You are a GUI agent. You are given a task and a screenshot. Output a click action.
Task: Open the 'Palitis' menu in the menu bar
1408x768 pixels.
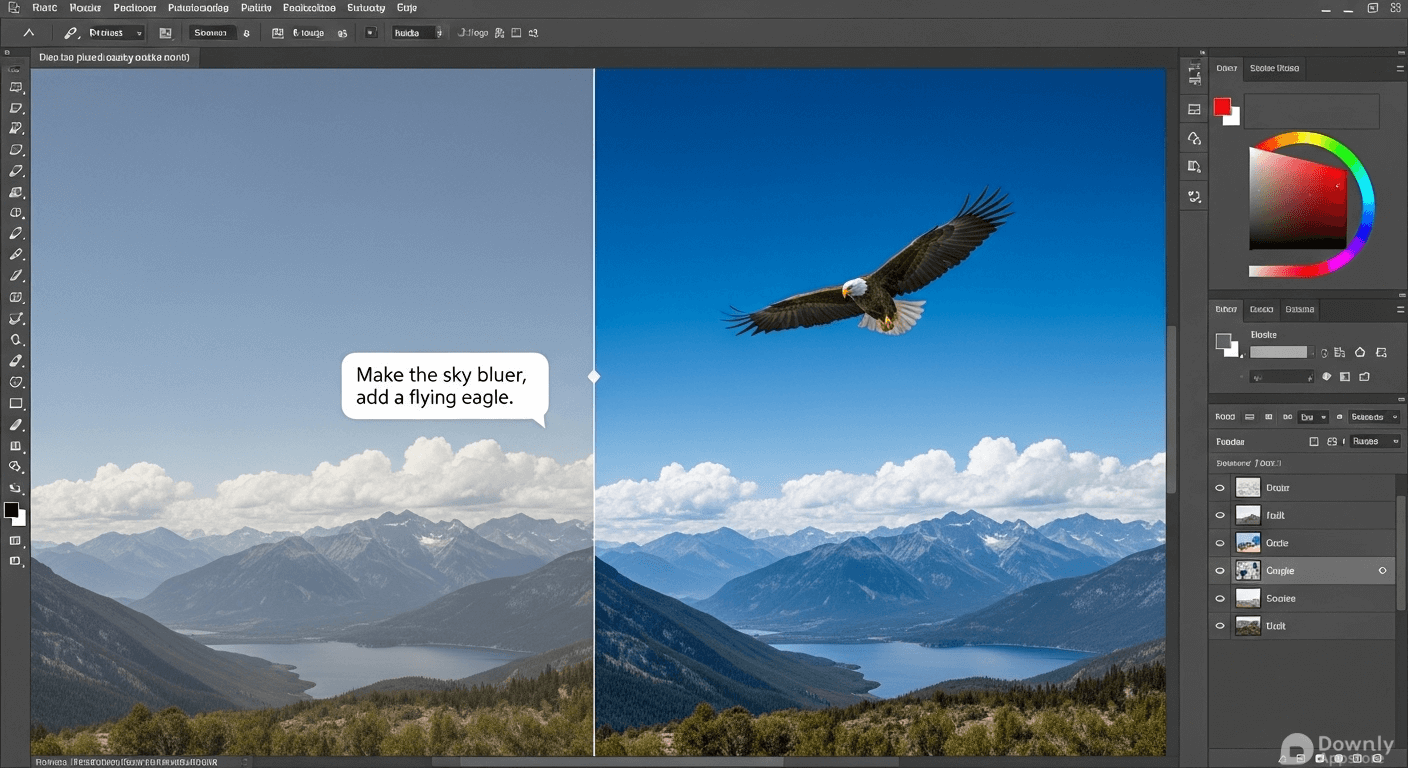256,8
